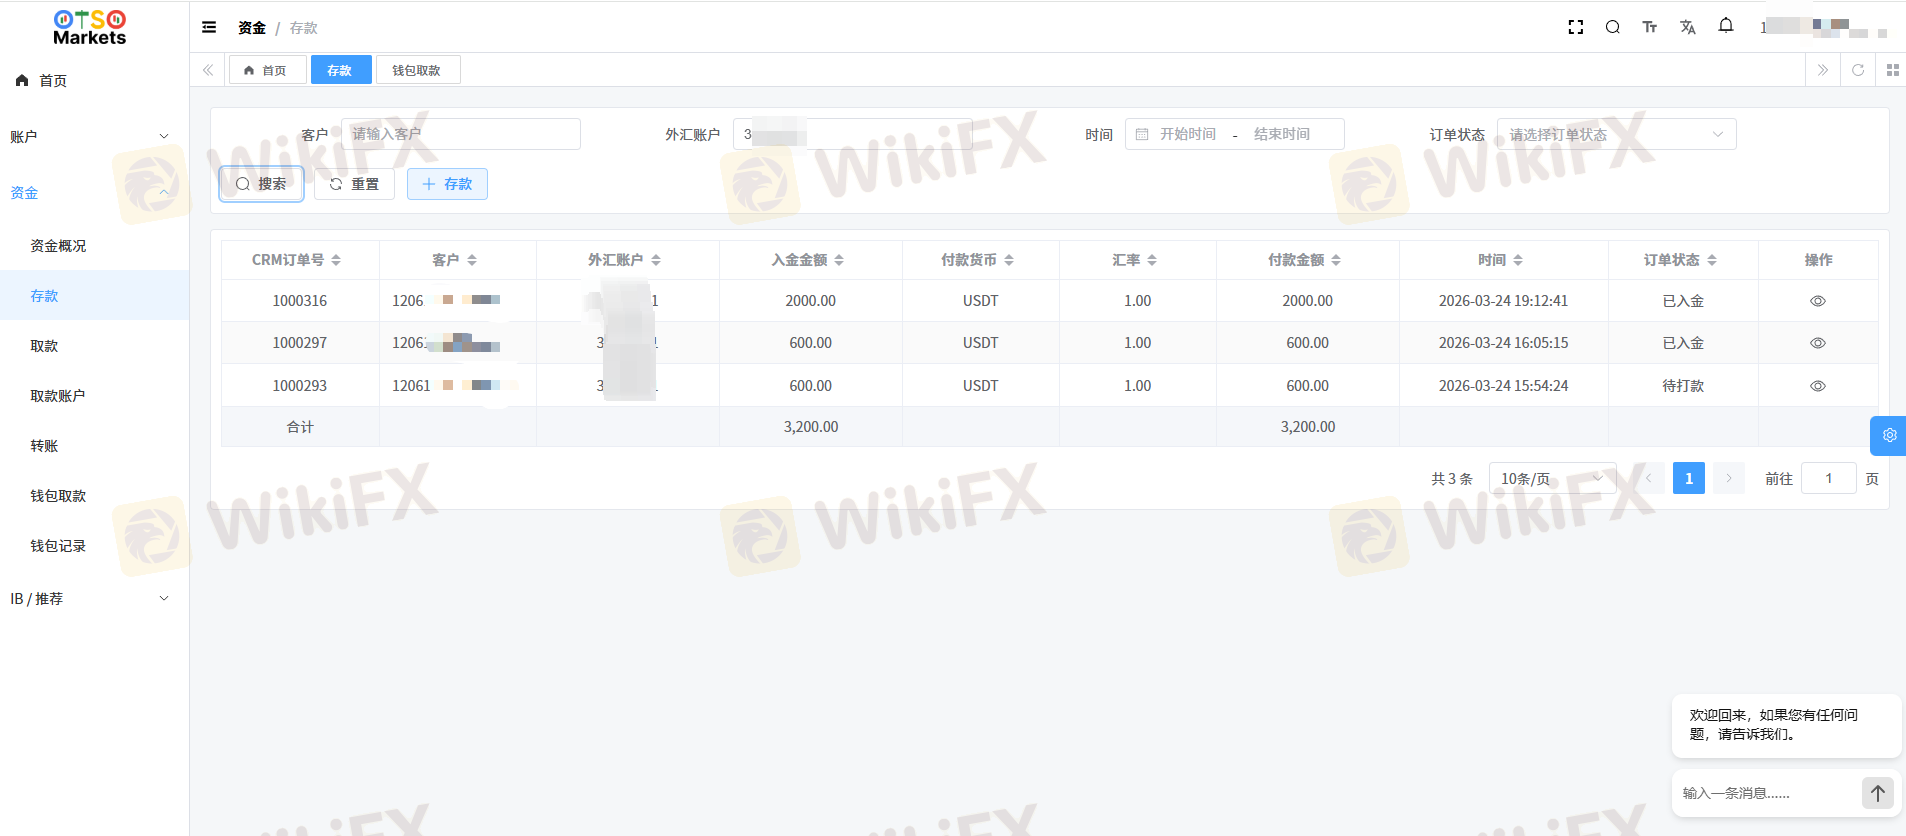Enter fullscreen mode via top bar icon
Screen dimensions: 1906x836
tap(1576, 27)
